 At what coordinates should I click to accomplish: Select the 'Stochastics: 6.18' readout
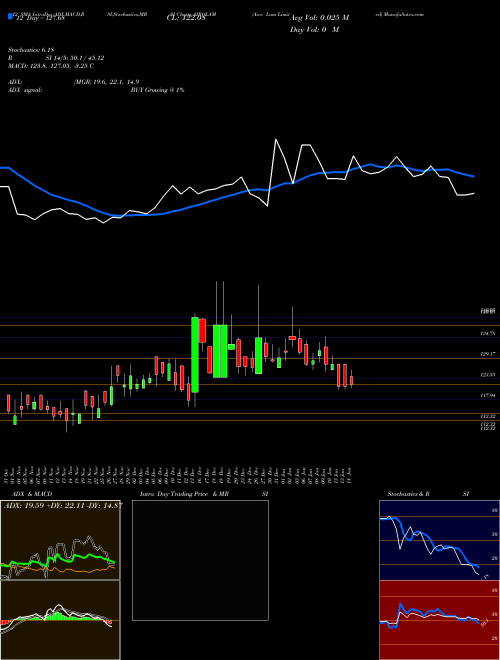[31, 51]
